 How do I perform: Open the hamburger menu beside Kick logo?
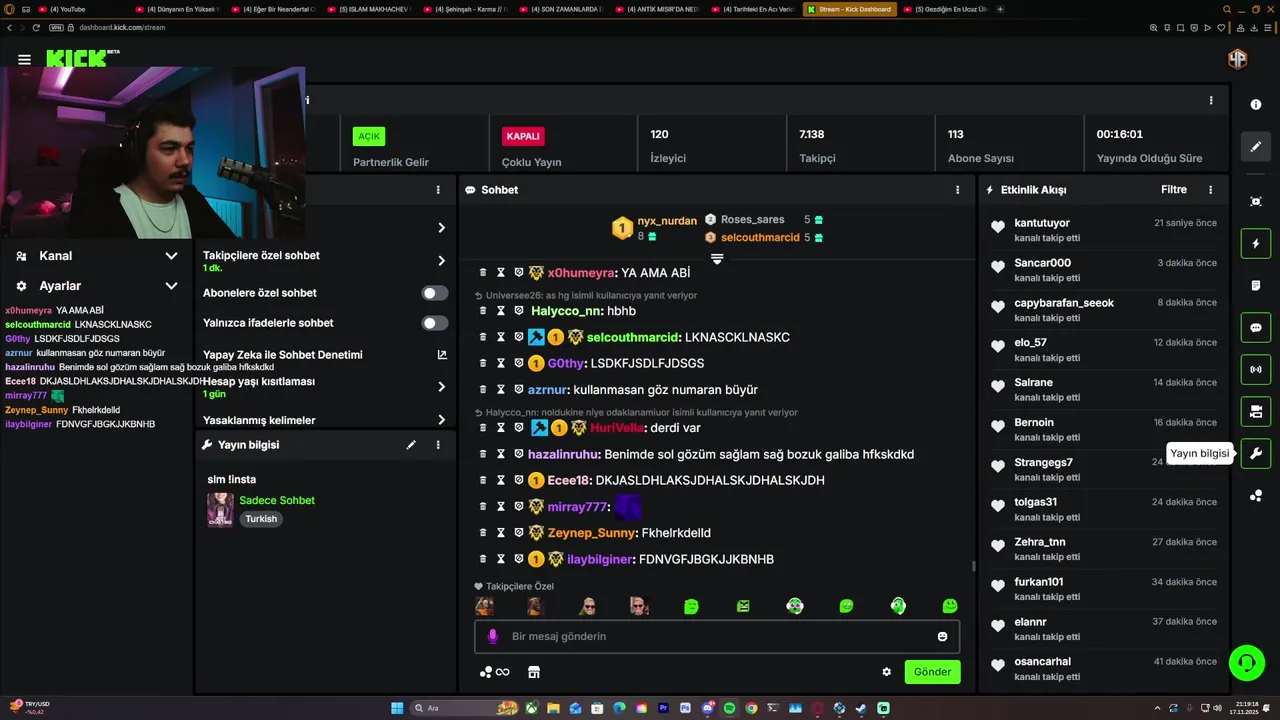tap(24, 59)
